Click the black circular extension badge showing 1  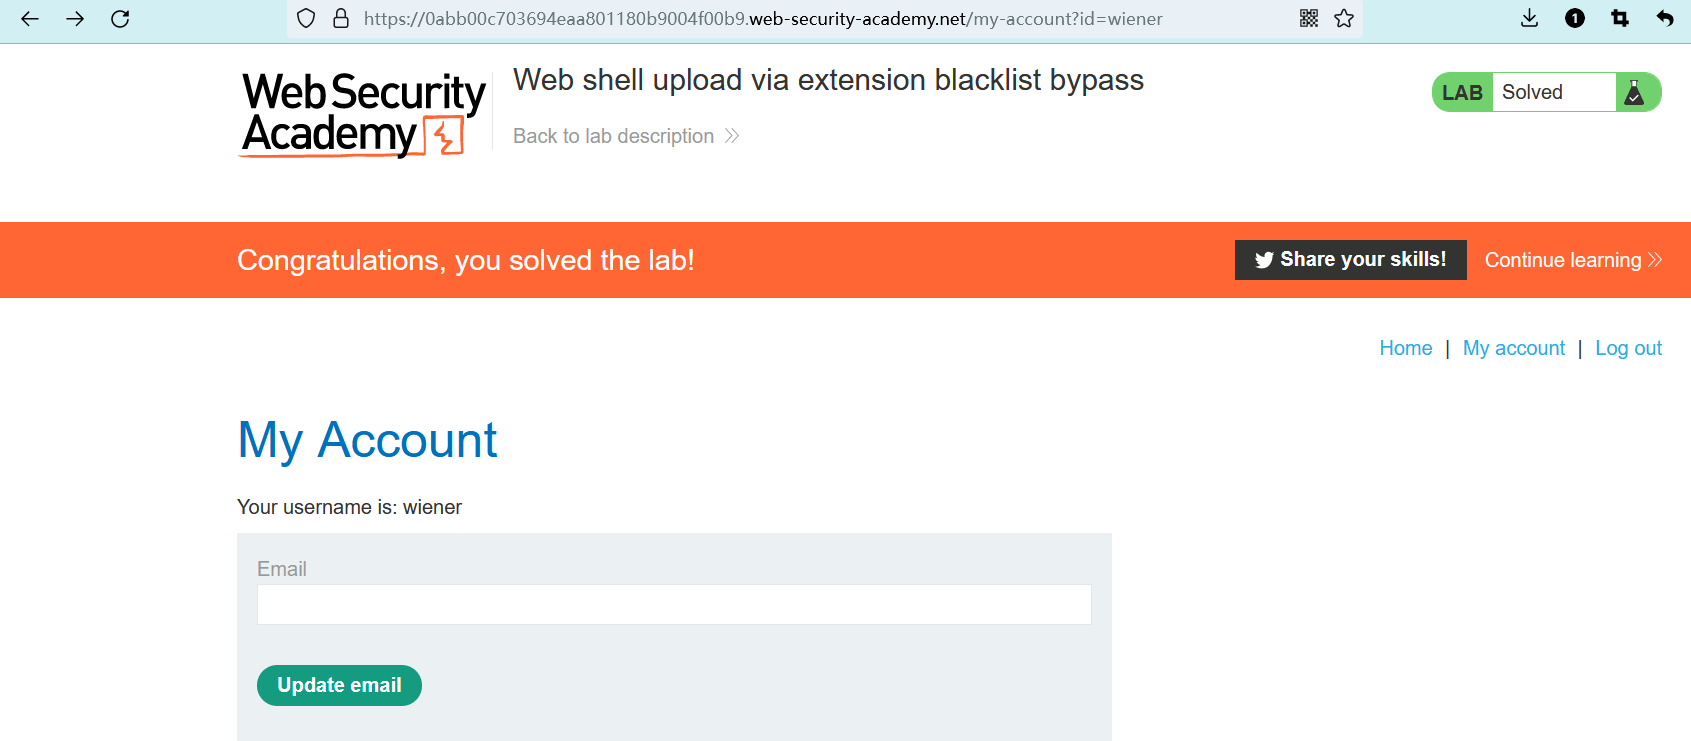pyautogui.click(x=1575, y=19)
